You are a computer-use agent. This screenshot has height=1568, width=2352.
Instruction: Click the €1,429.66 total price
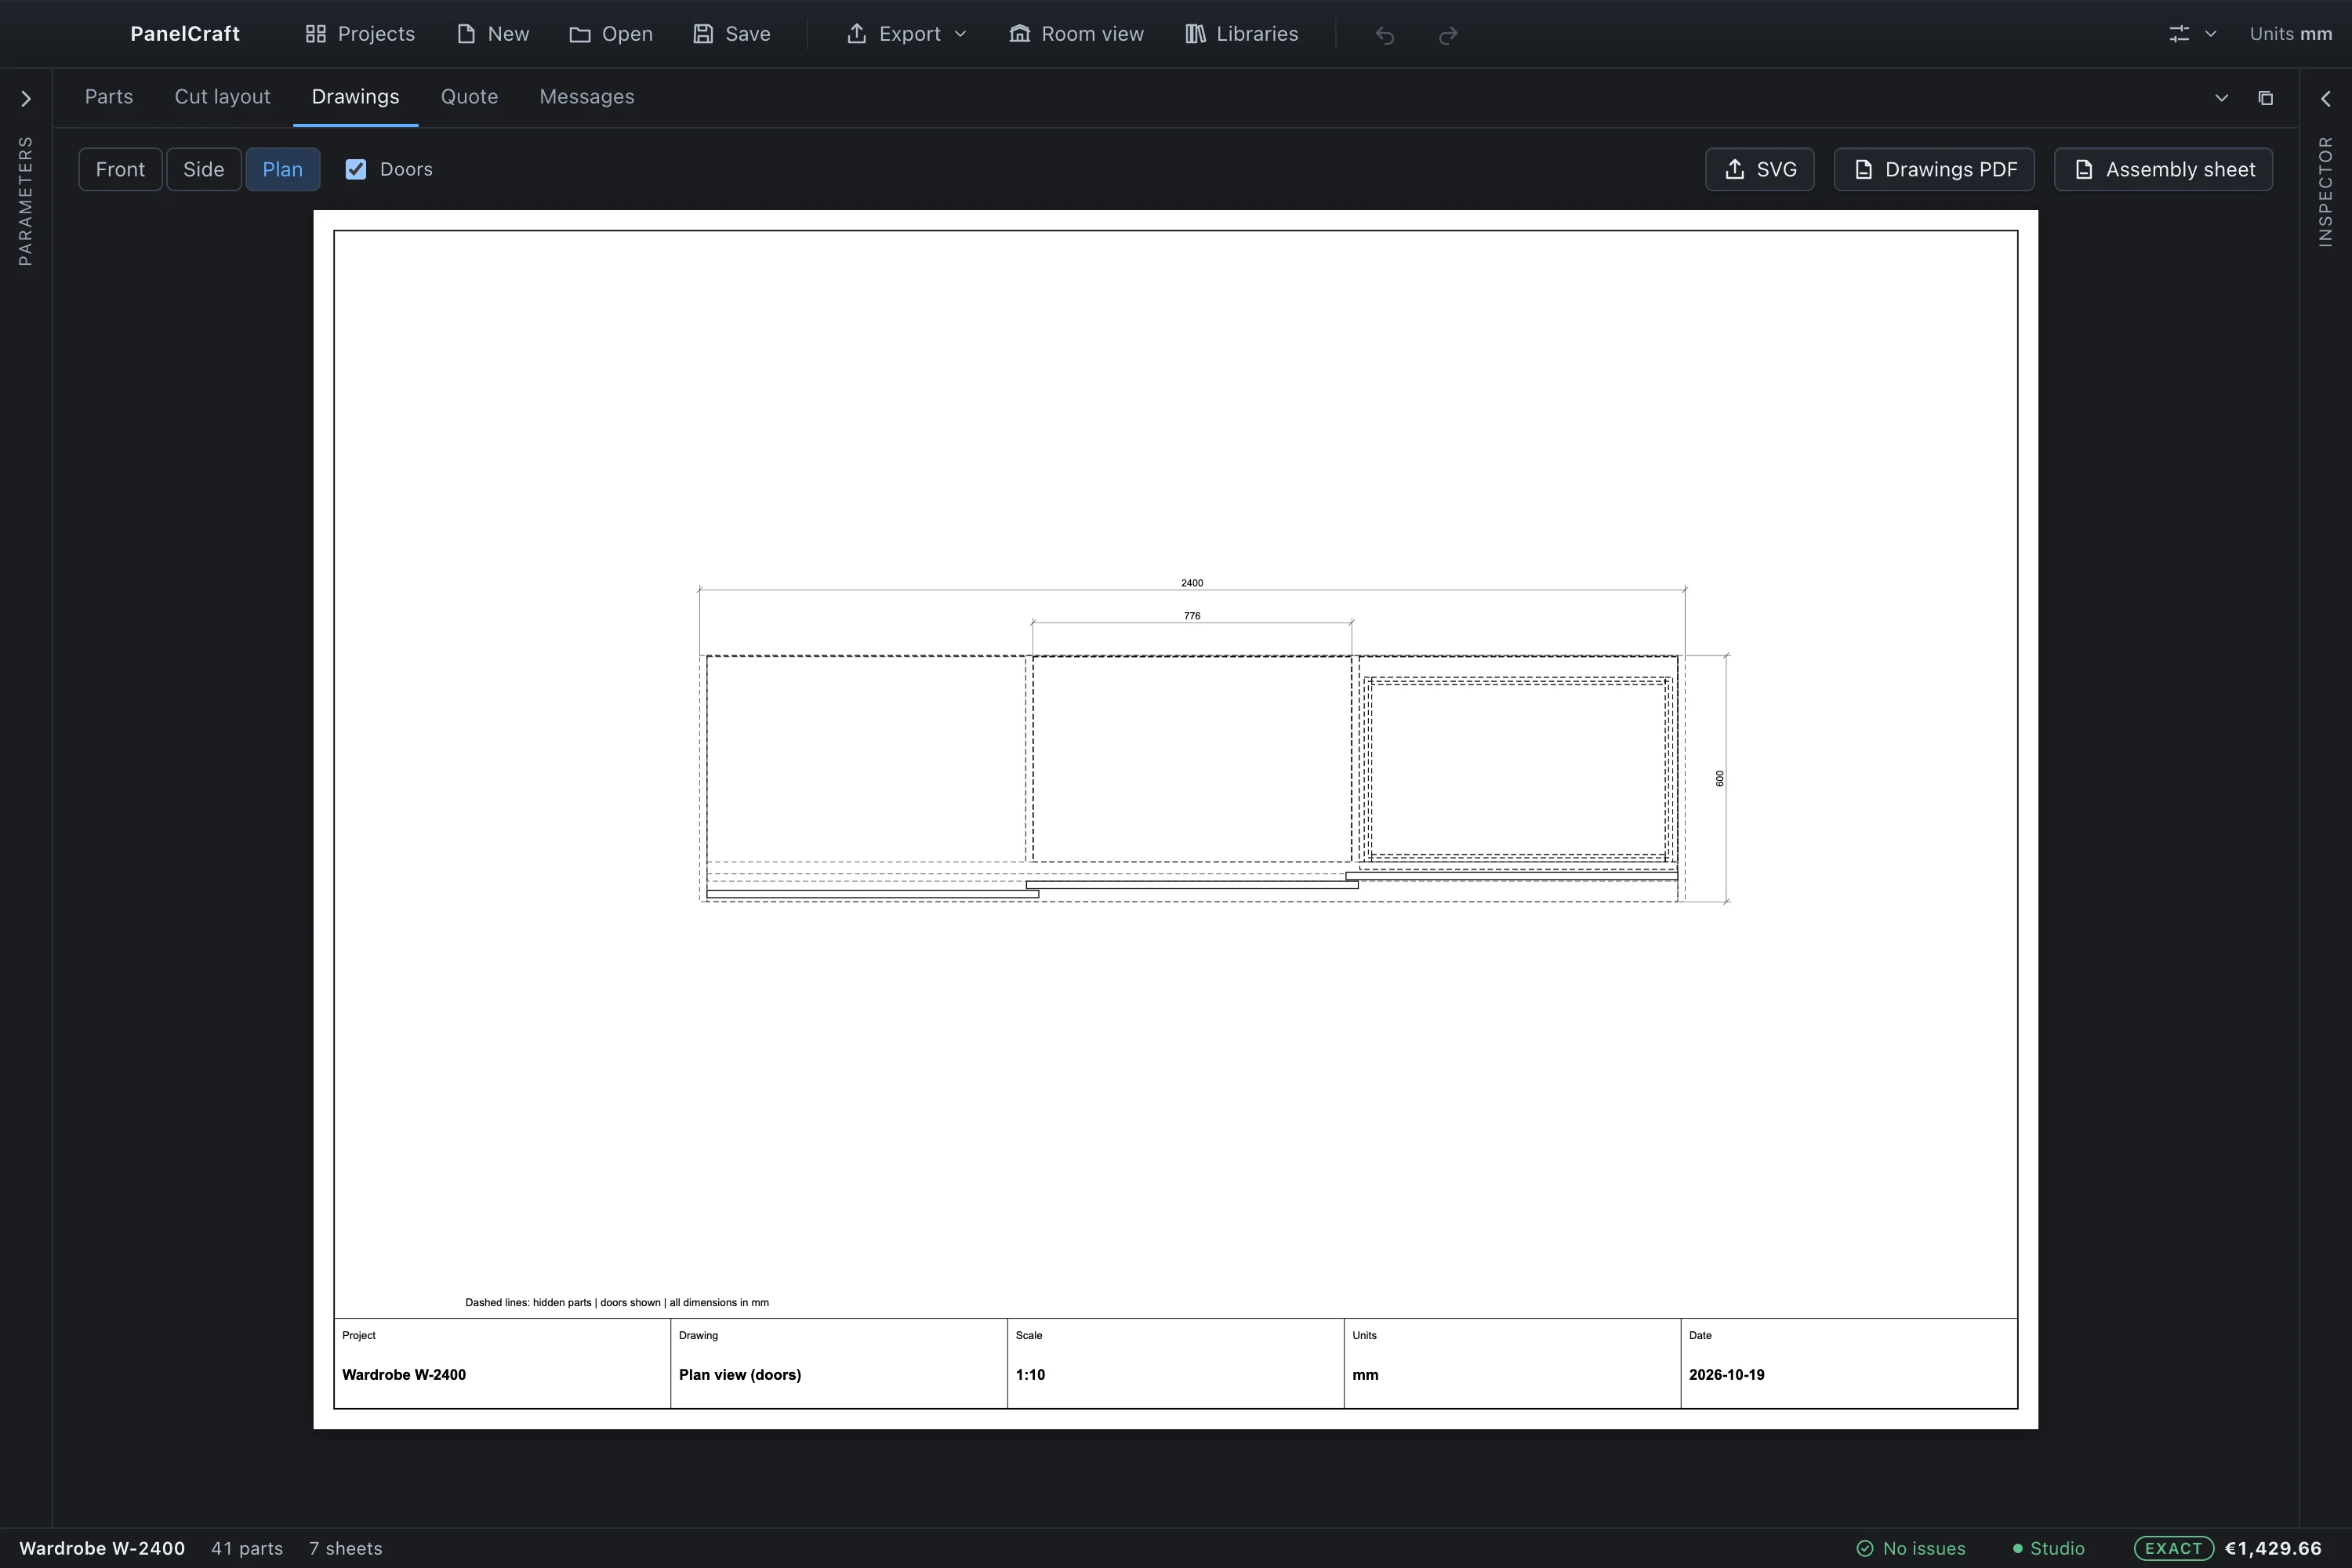pos(2273,1548)
